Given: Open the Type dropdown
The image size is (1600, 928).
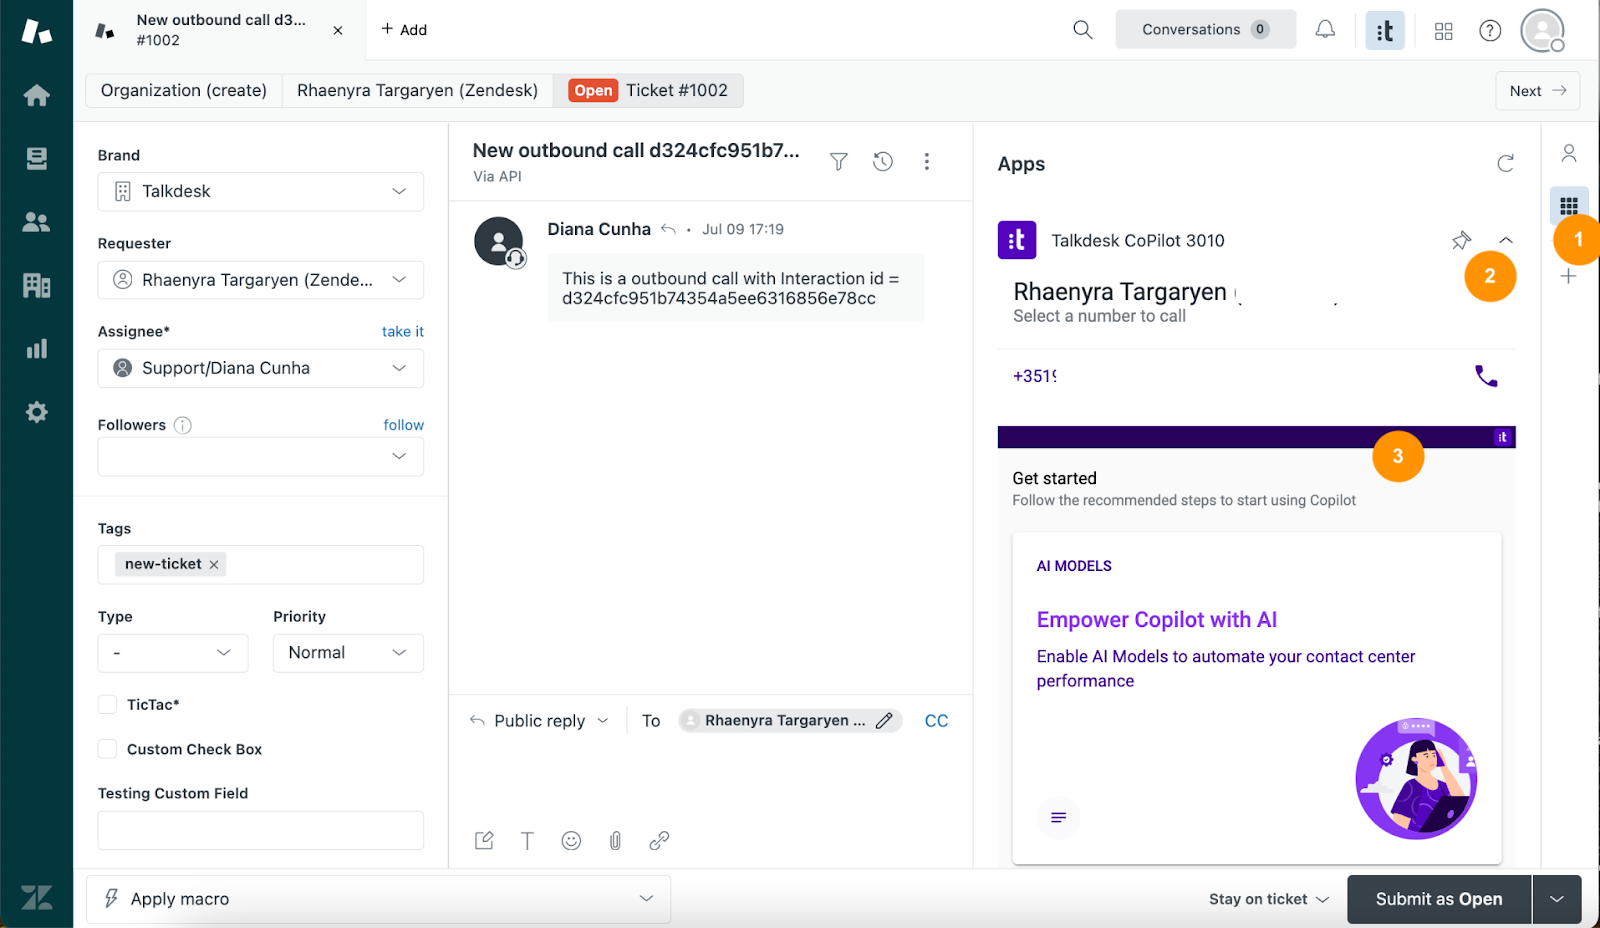Looking at the screenshot, I should tap(173, 653).
